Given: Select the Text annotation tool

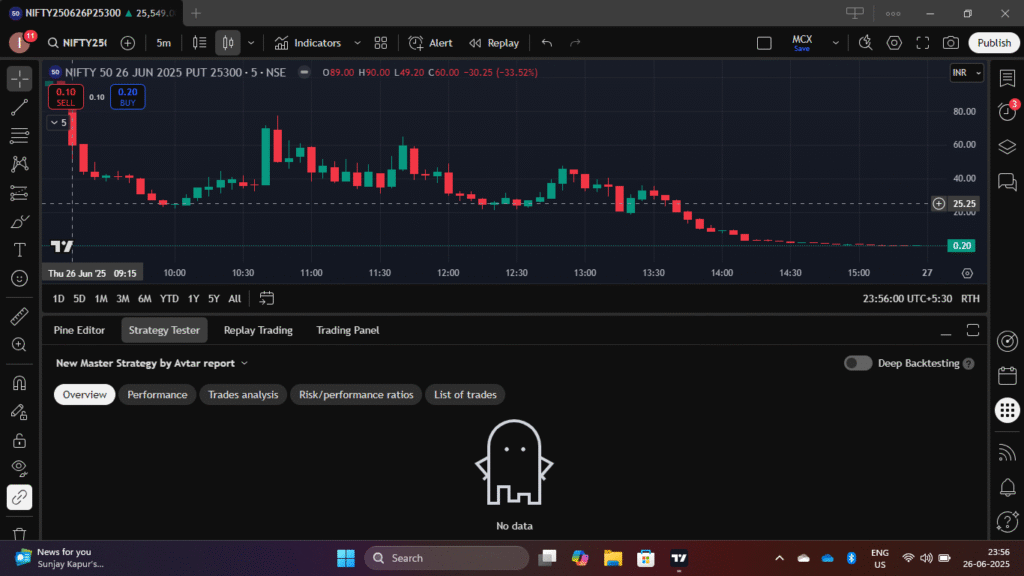Looking at the screenshot, I should click(20, 250).
